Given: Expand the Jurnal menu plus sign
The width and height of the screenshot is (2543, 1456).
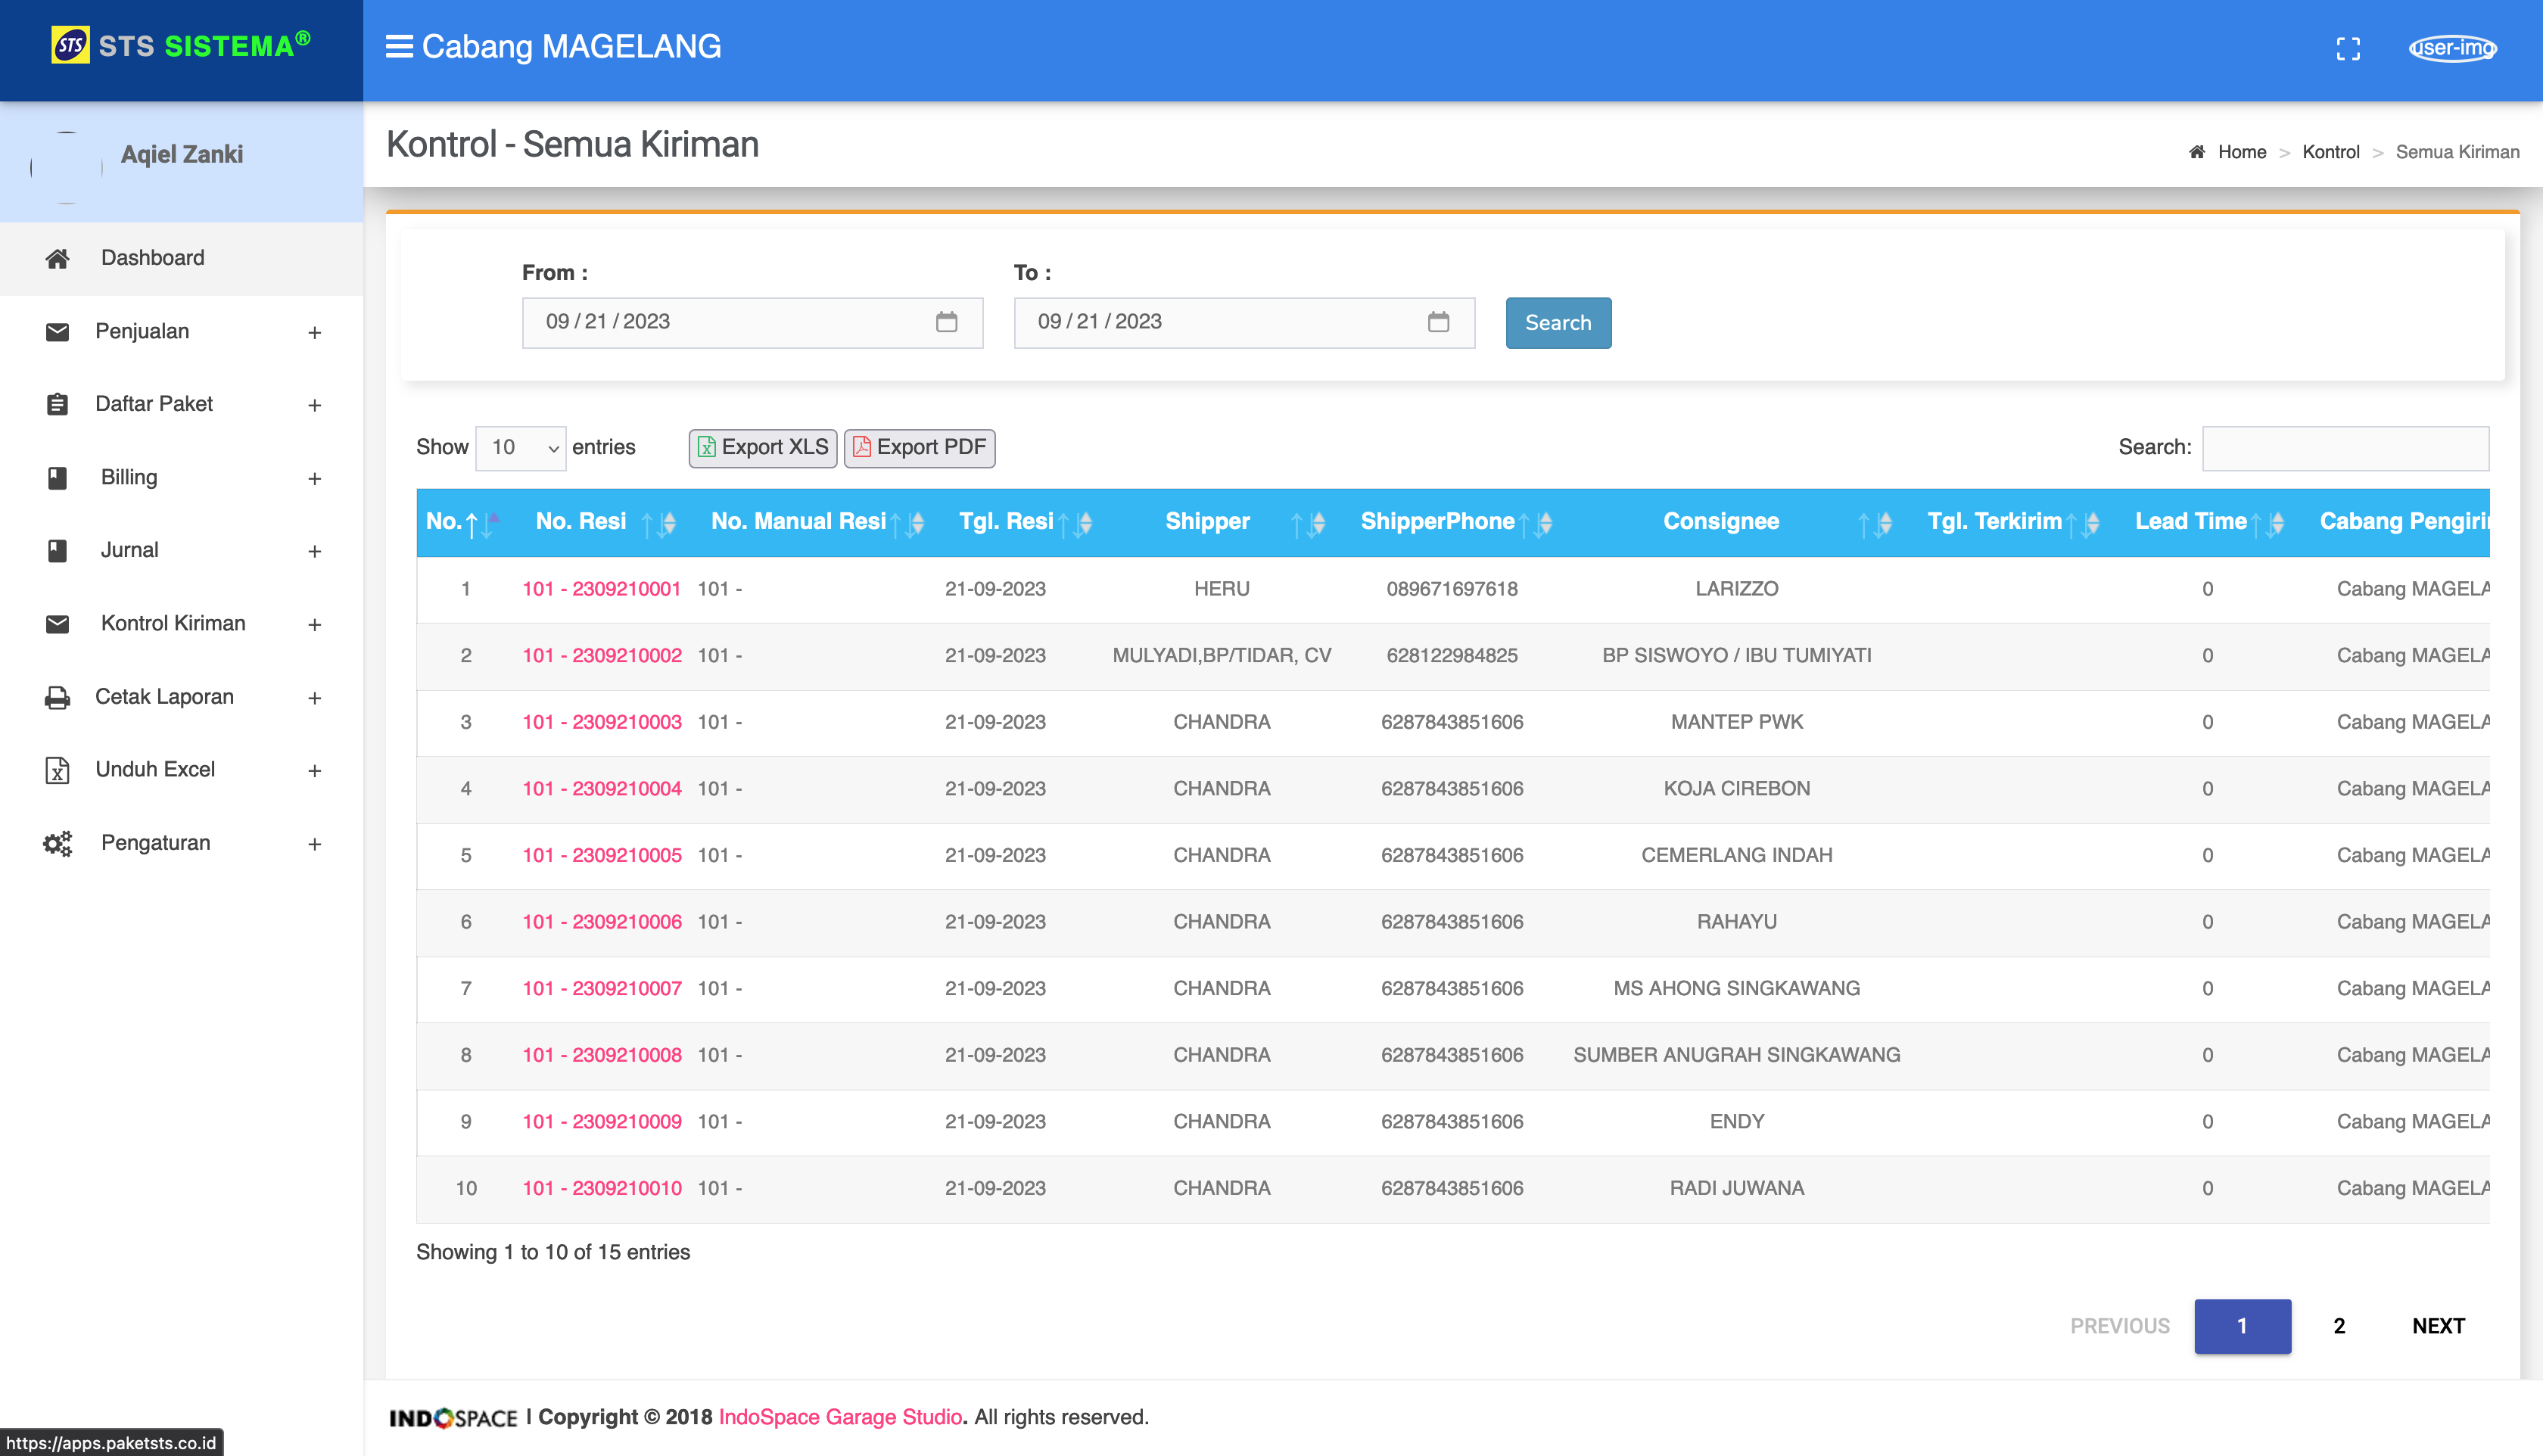Looking at the screenshot, I should 314,552.
